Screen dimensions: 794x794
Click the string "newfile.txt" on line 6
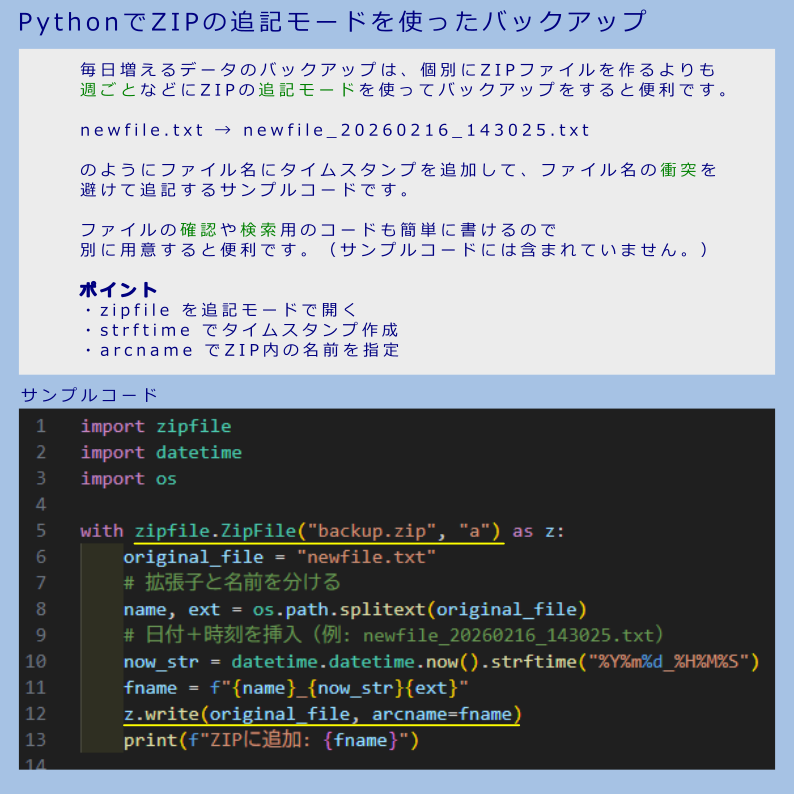366,557
